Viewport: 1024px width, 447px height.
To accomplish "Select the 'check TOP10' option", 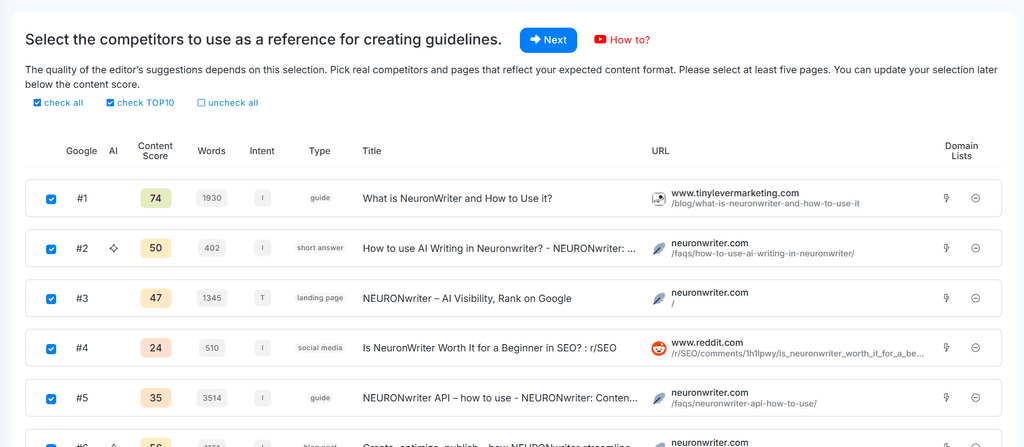I will [x=140, y=103].
